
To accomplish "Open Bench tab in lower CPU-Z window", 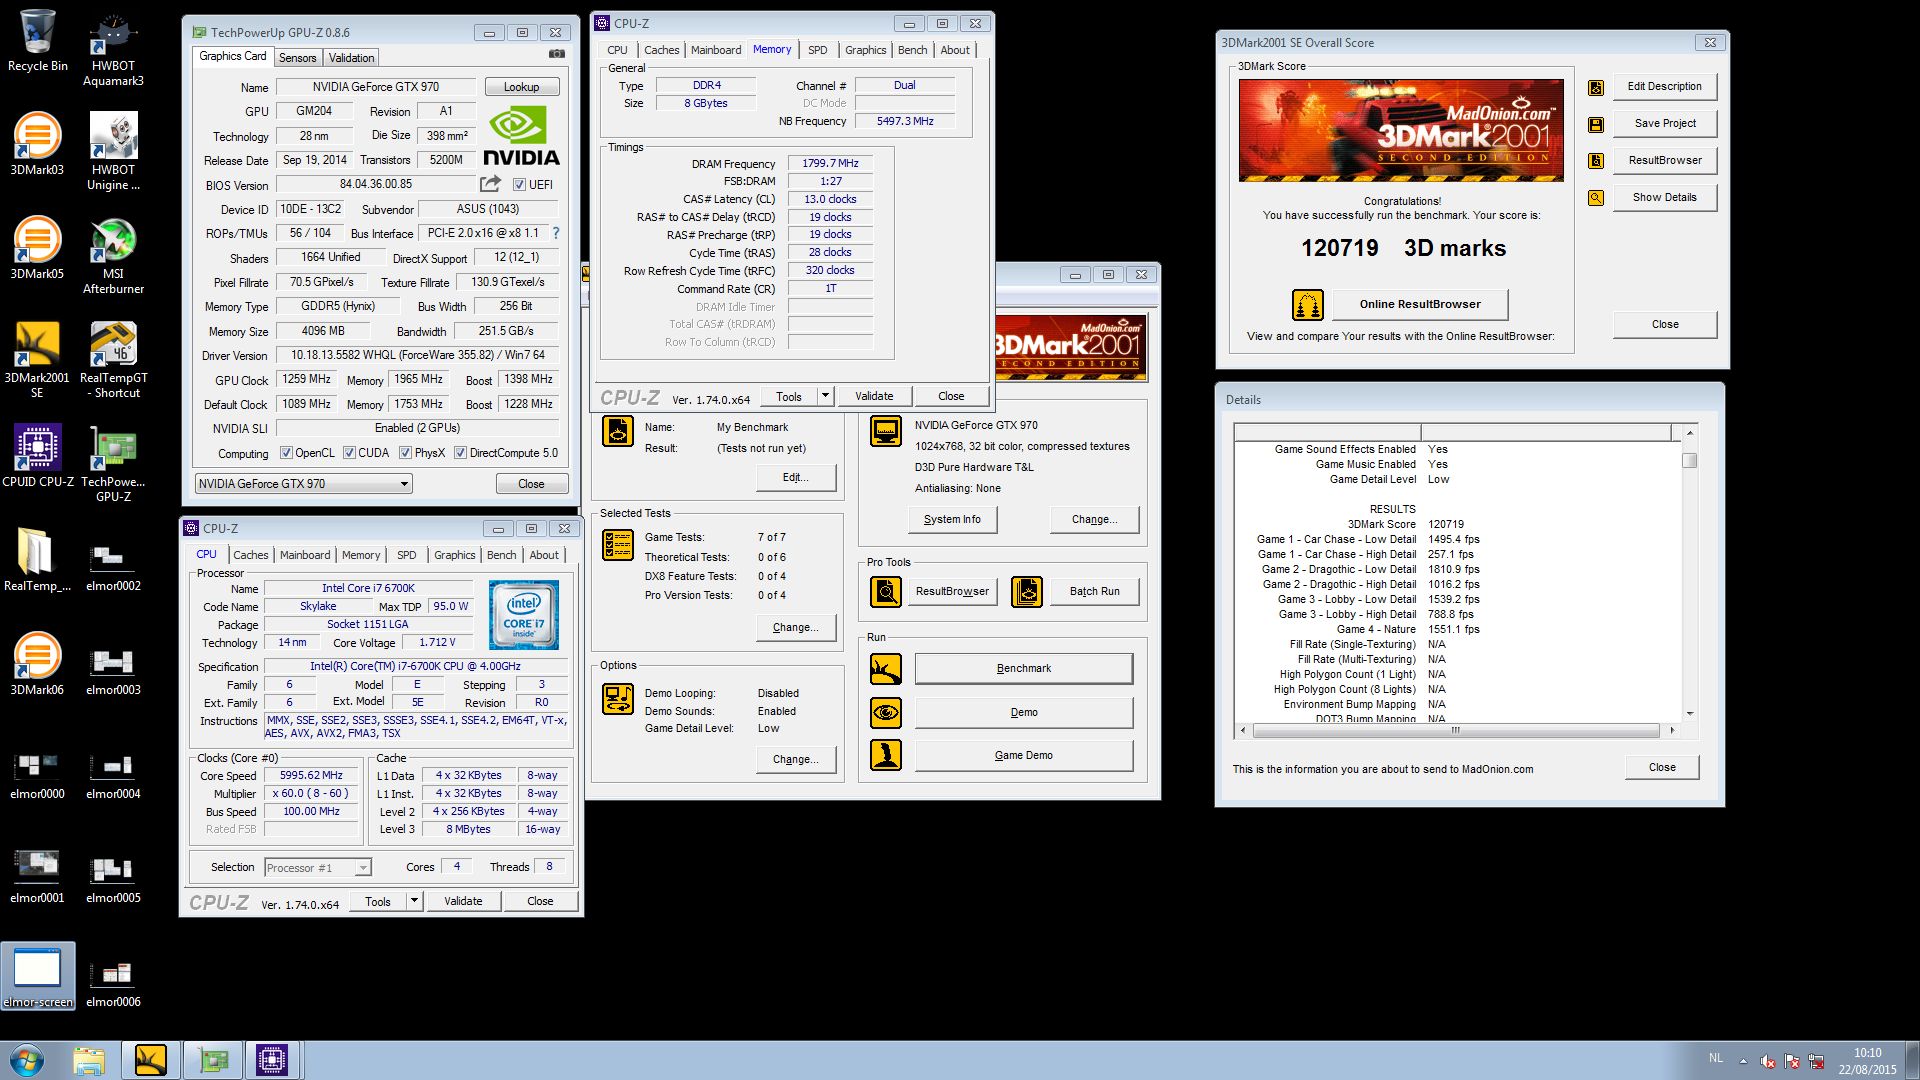I will 502,555.
